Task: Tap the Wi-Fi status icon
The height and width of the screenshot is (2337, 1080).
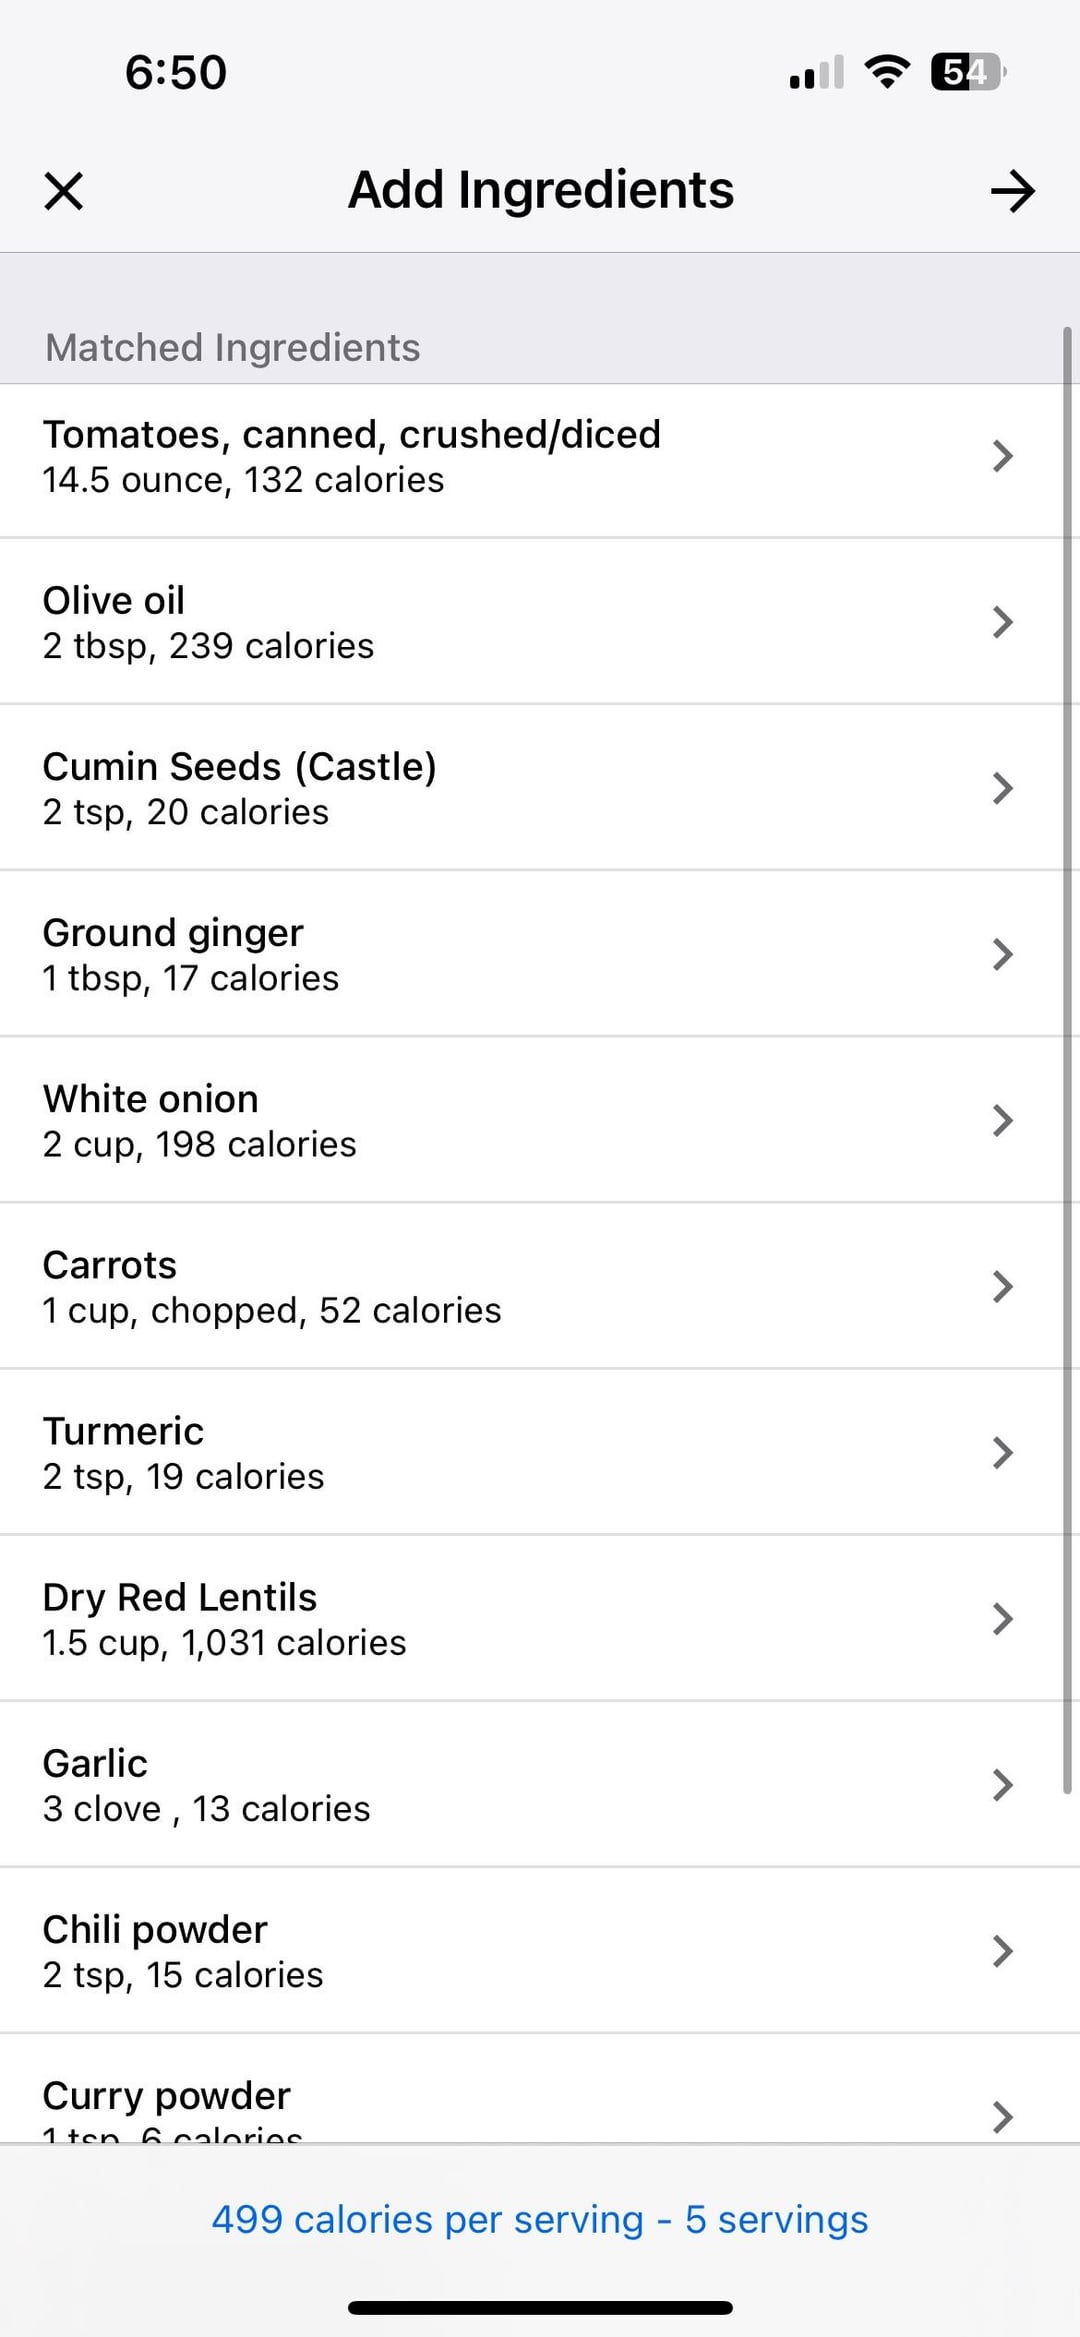Action: (886, 72)
